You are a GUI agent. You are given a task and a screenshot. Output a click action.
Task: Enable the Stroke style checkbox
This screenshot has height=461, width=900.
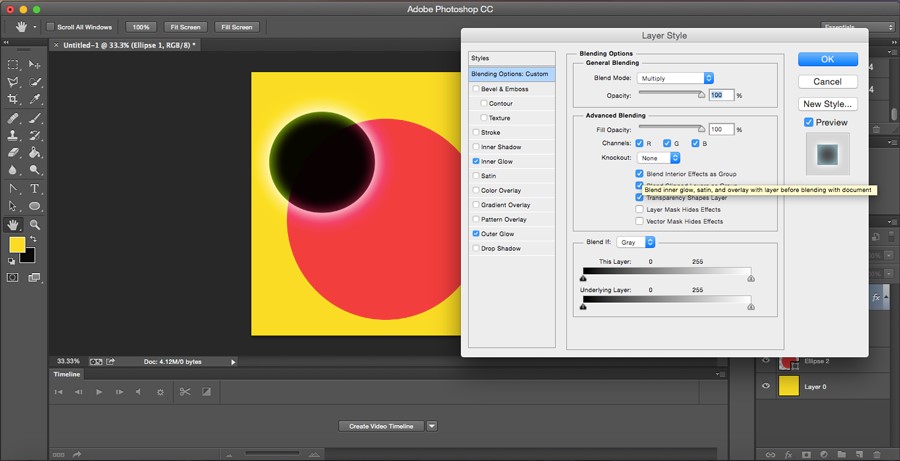[x=476, y=132]
